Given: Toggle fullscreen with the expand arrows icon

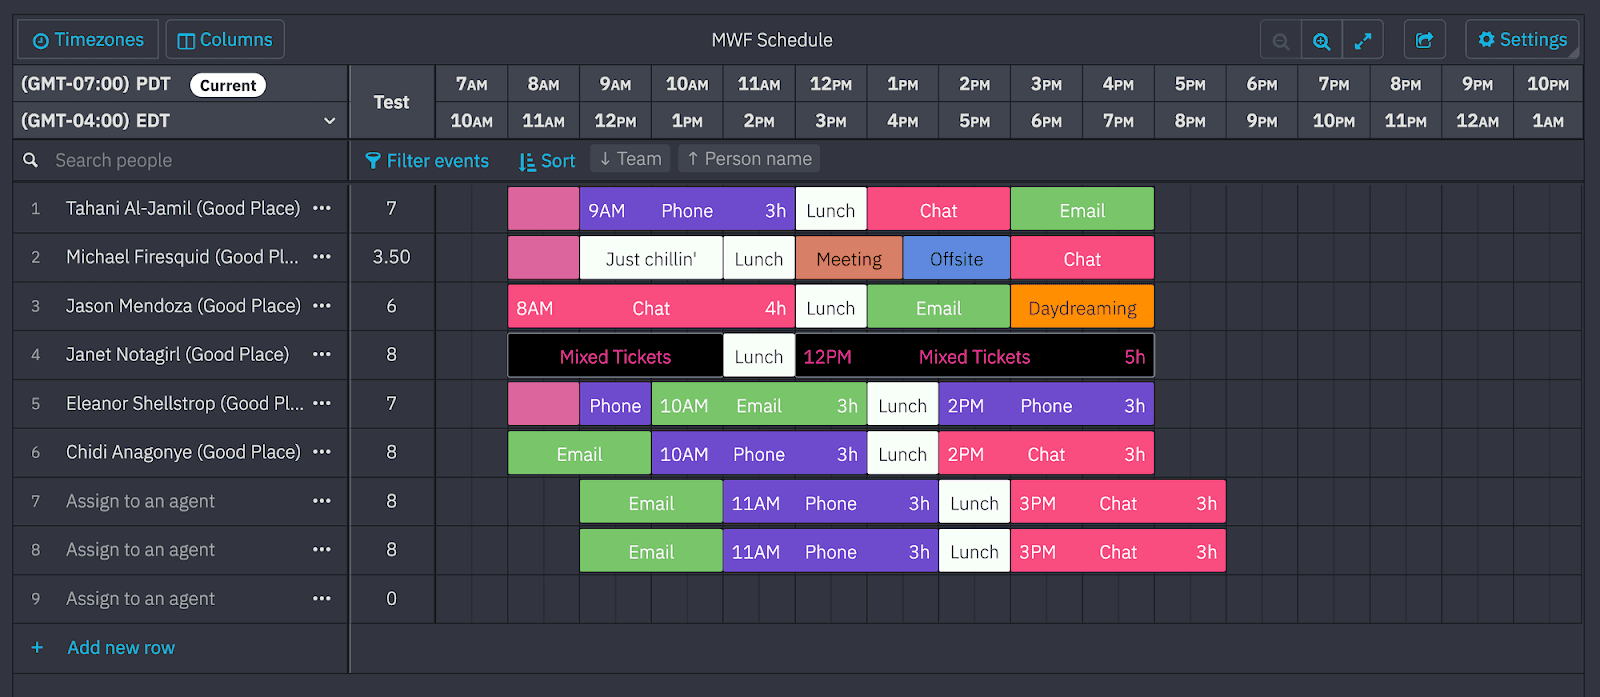Looking at the screenshot, I should (1363, 41).
